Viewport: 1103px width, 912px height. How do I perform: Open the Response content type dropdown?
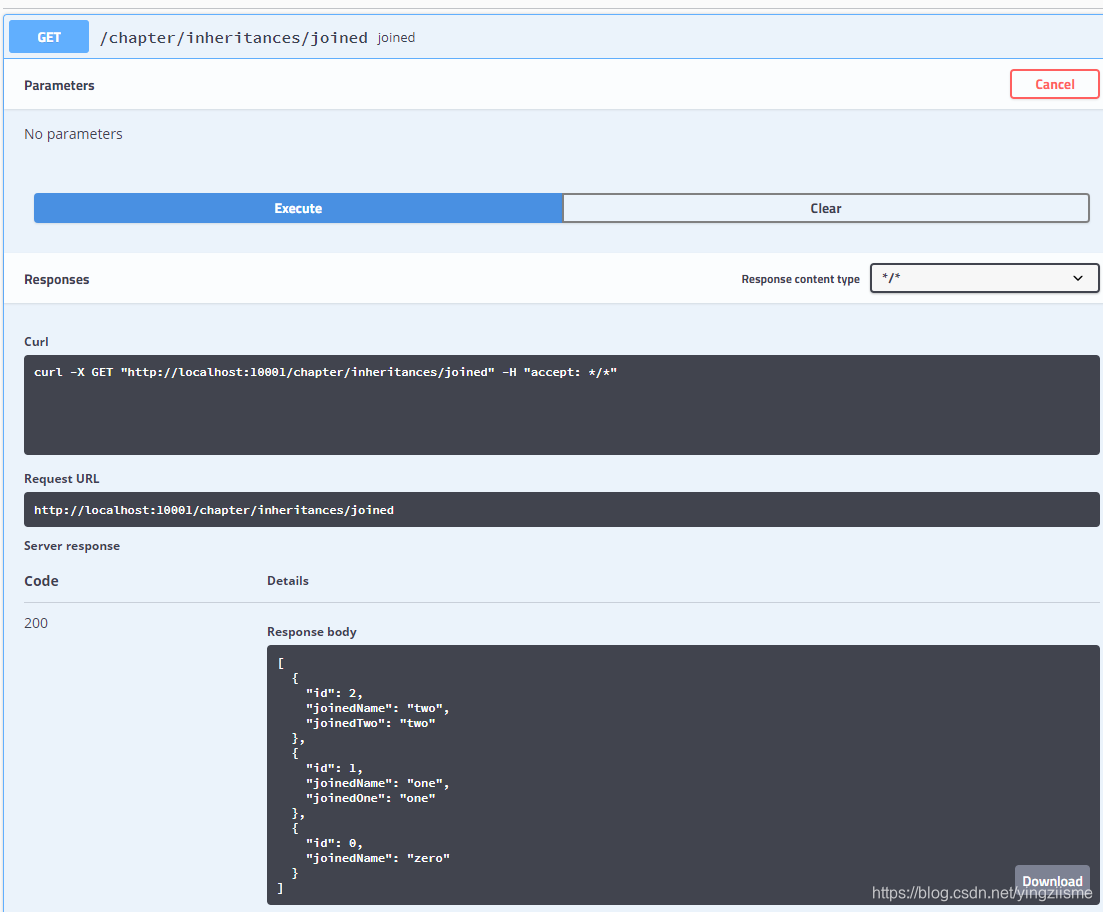click(983, 278)
